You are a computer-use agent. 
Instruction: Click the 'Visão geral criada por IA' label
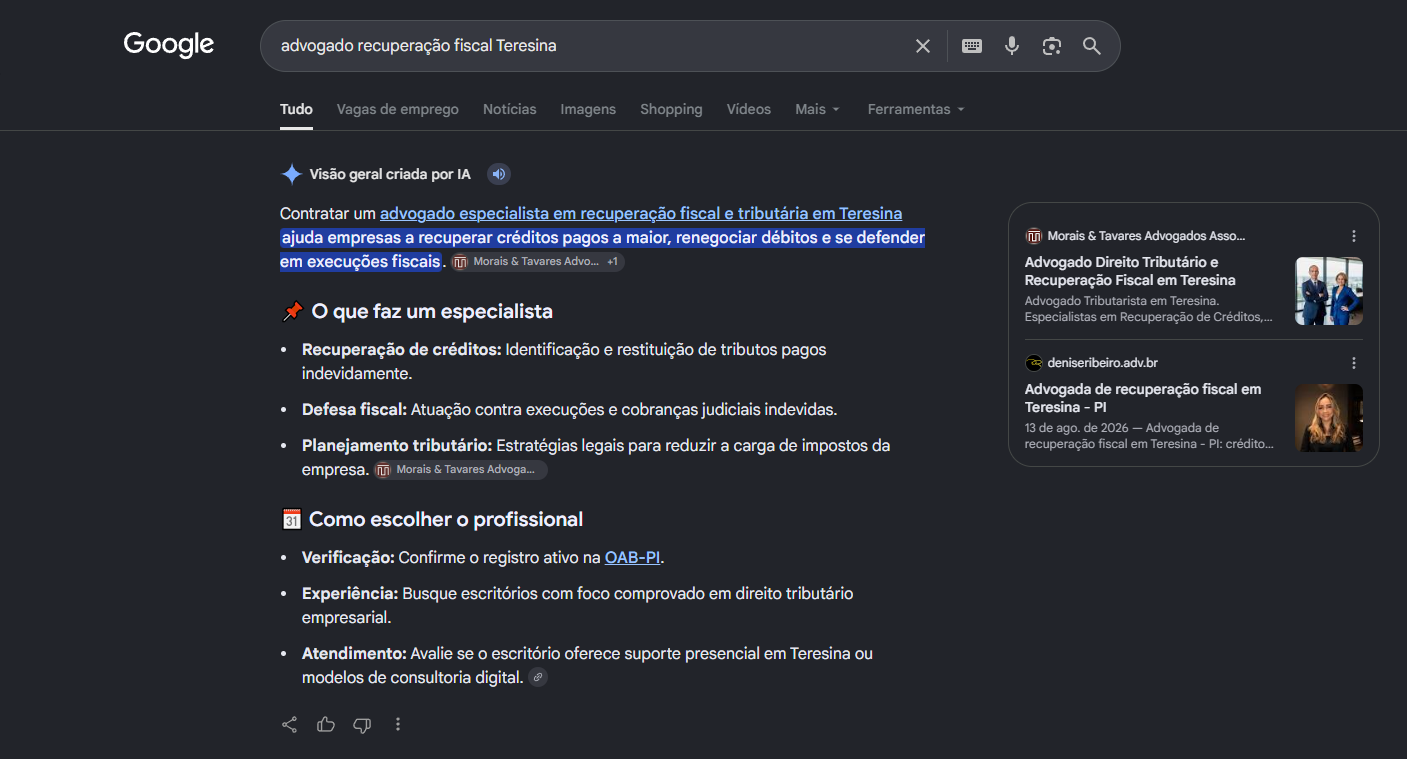pyautogui.click(x=390, y=175)
